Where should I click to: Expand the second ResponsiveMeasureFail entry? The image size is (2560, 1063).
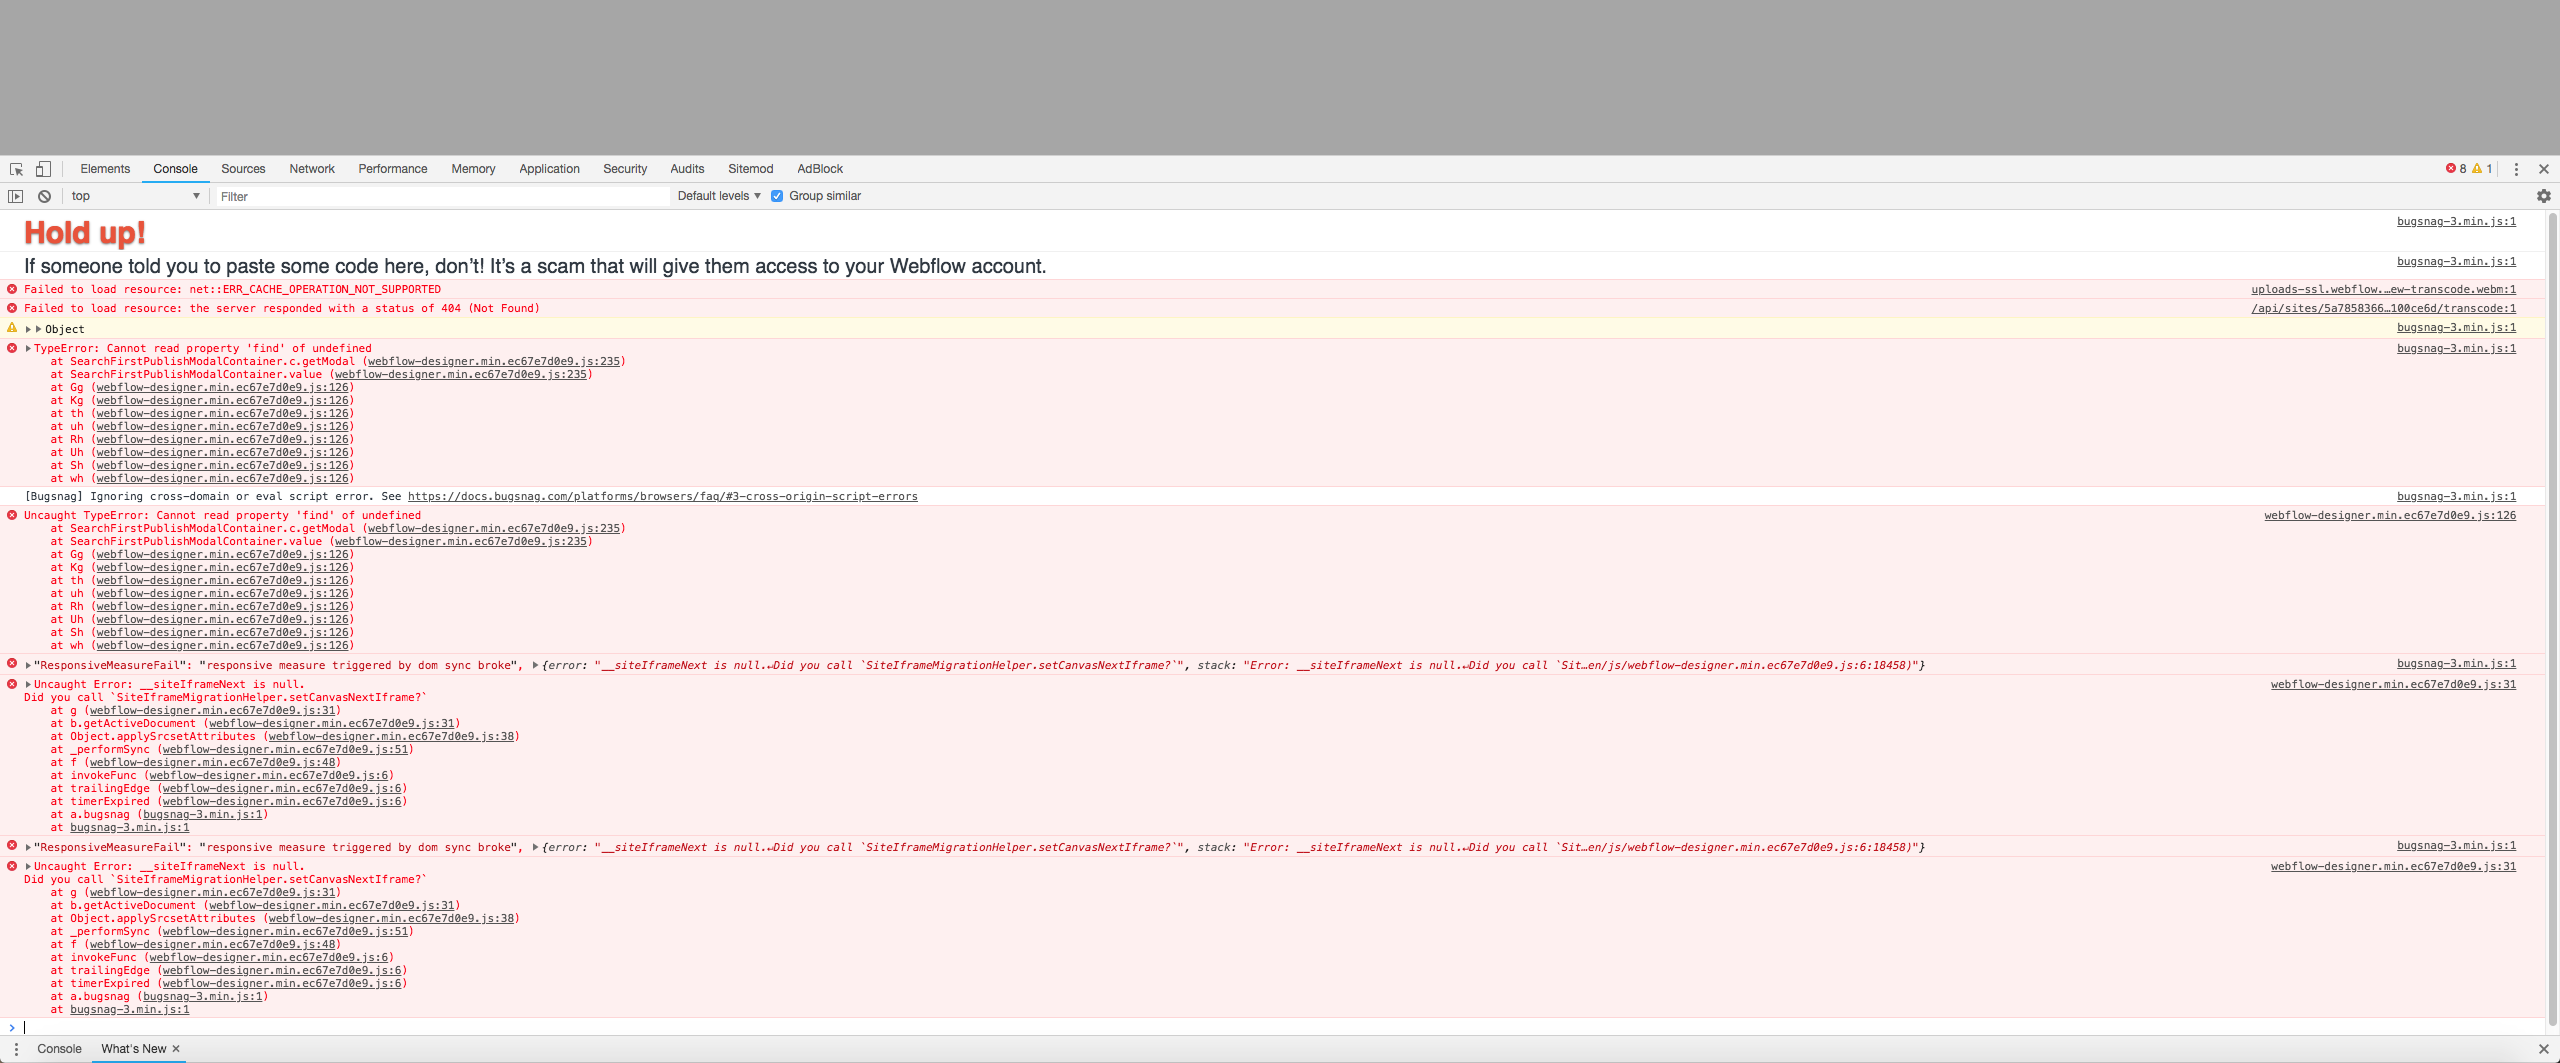tap(28, 847)
